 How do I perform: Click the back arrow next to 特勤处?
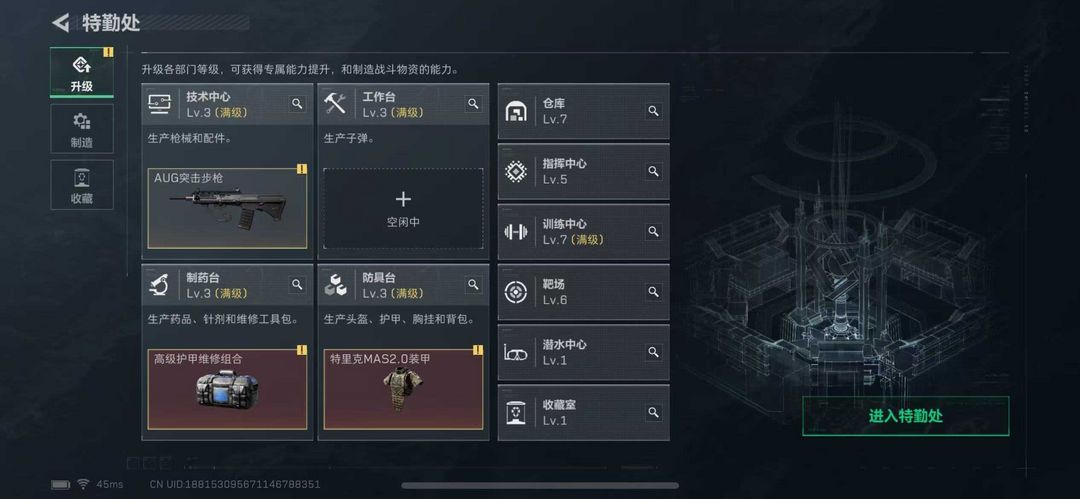(x=61, y=23)
